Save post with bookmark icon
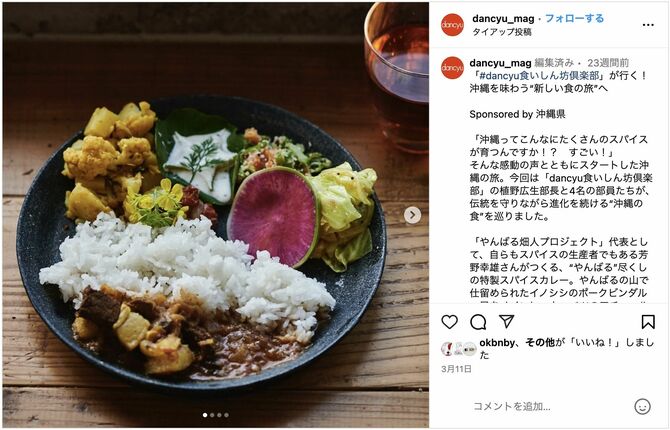The height and width of the screenshot is (430, 670). pyautogui.click(x=648, y=322)
